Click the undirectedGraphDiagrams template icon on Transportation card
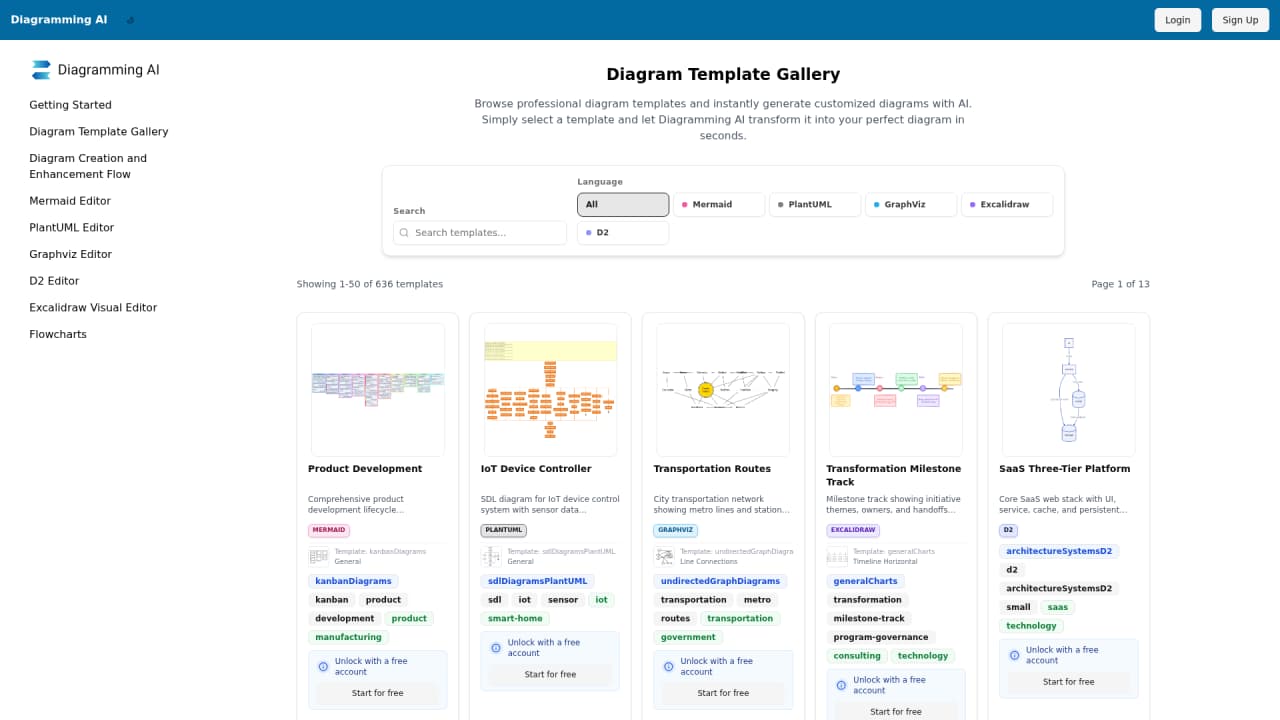Image resolution: width=1280 pixels, height=720 pixels. (x=664, y=556)
